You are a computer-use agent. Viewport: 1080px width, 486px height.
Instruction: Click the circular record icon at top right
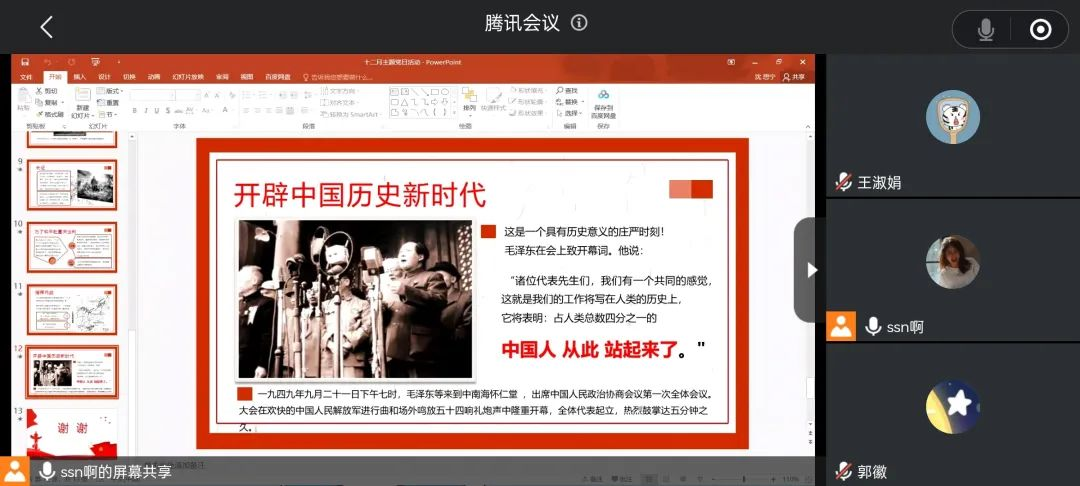click(1040, 30)
